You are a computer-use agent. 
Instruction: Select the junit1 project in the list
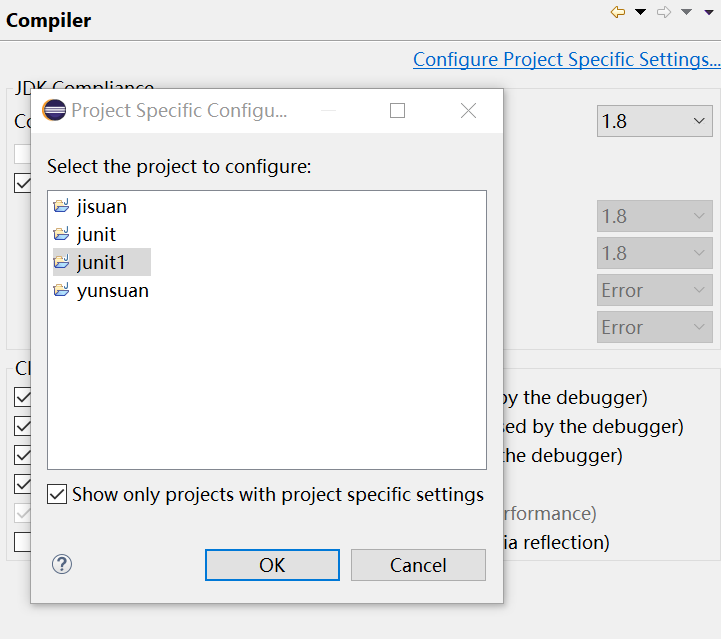tap(102, 263)
